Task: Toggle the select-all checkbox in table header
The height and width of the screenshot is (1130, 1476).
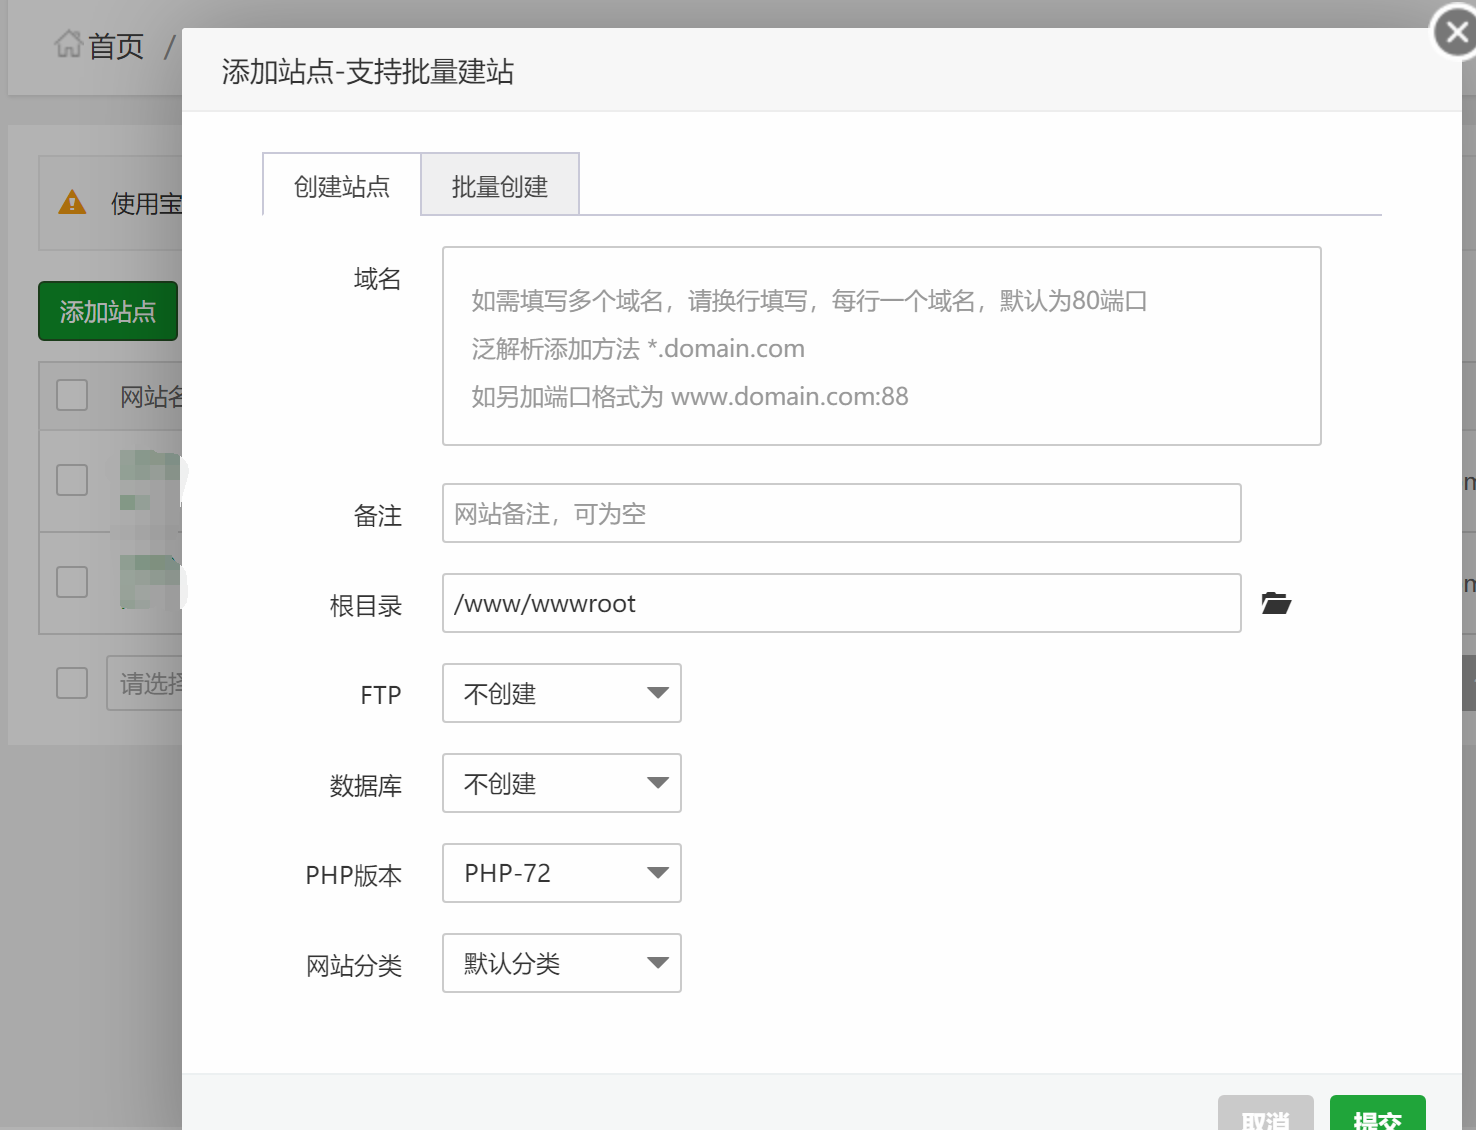Action: [x=71, y=395]
